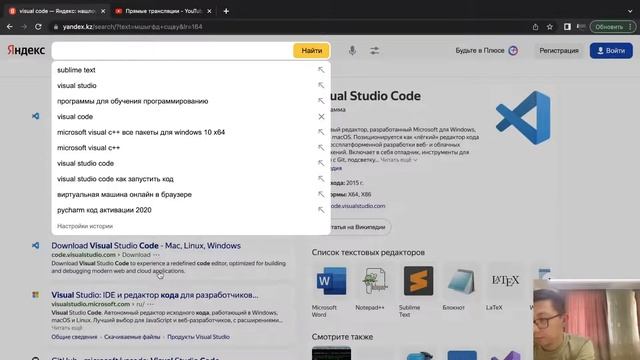The image size is (640, 360).
Task: Click the Yandex logo
Action: pos(26,50)
